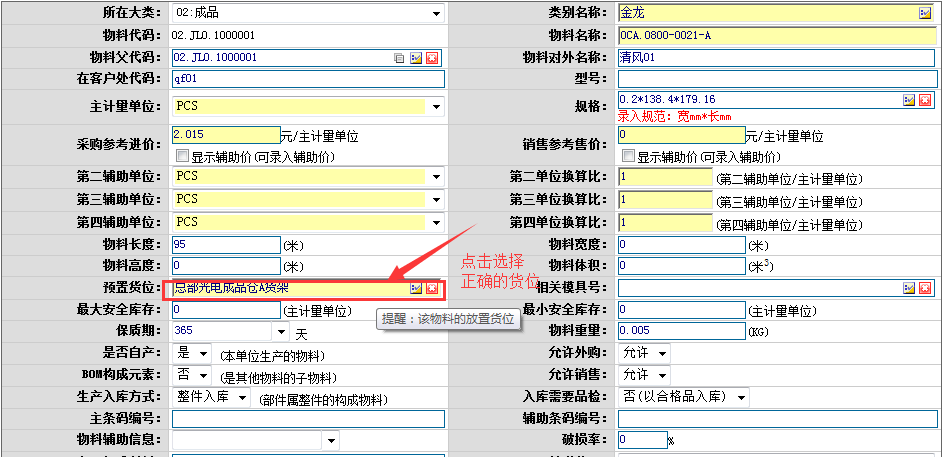The image size is (943, 457).
Task: Click the 销售参考售价 input field
Action: pos(682,135)
